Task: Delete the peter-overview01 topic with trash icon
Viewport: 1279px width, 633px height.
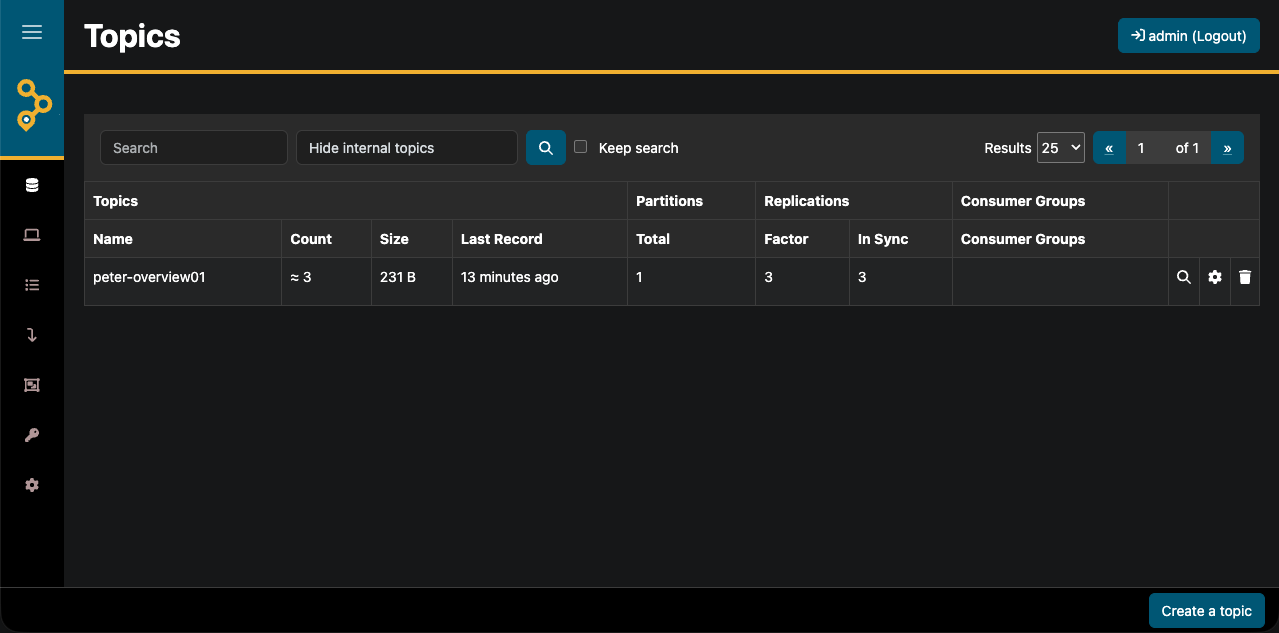Action: (x=1244, y=277)
